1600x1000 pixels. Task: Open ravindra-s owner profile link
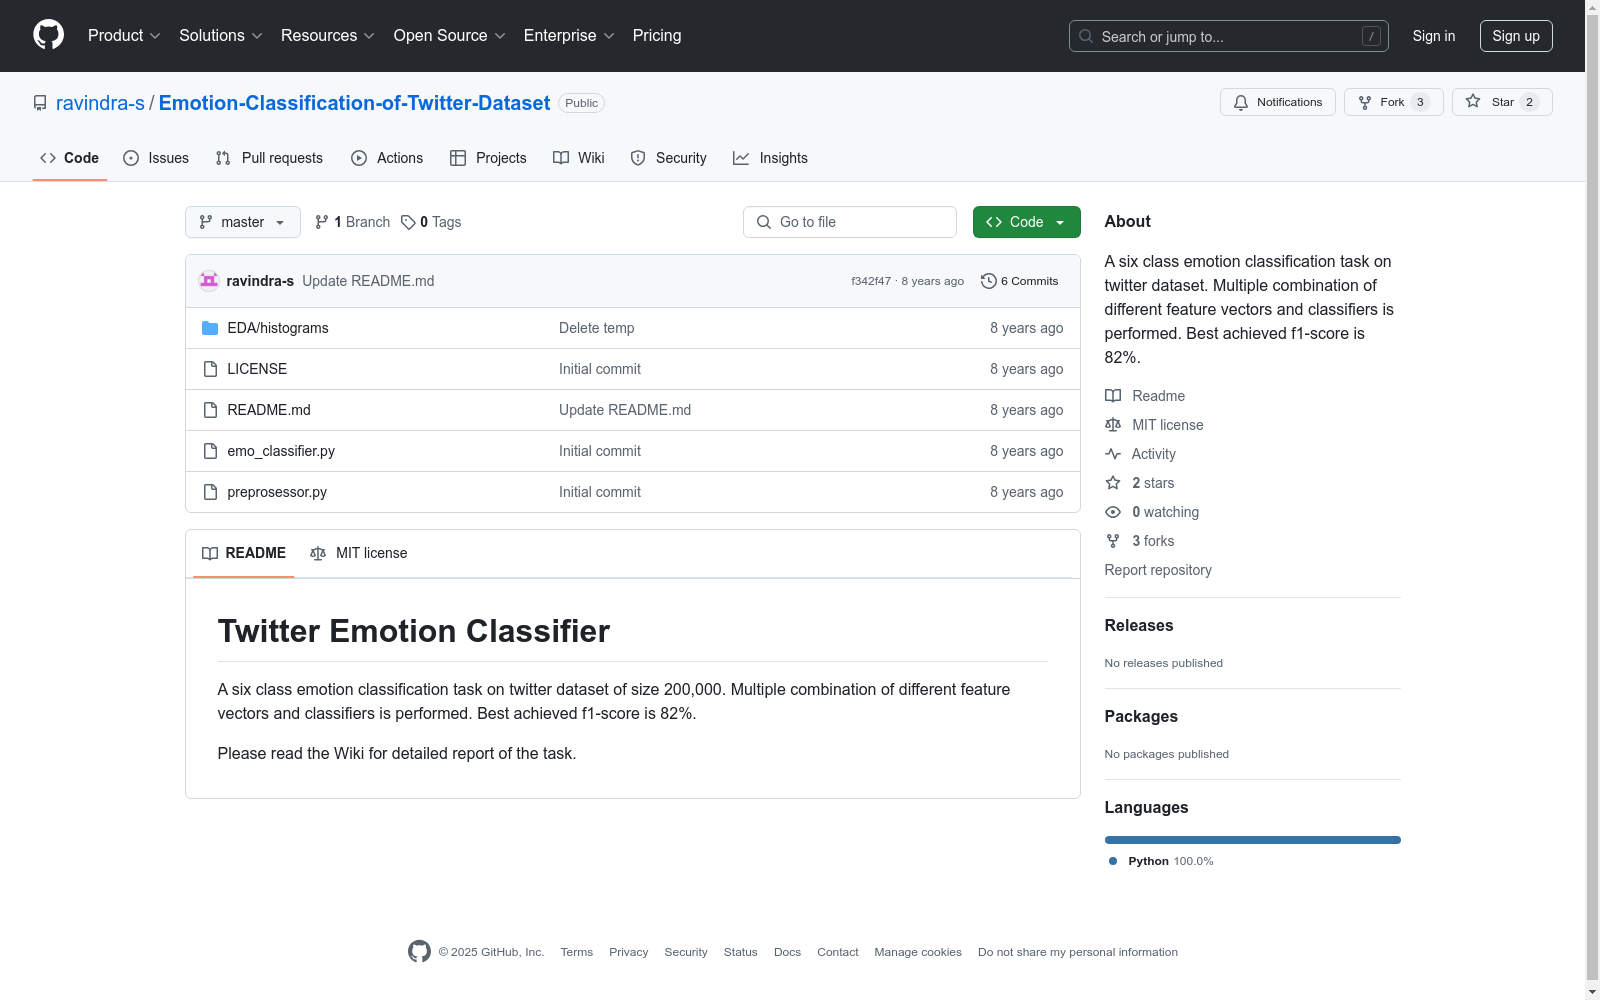[100, 103]
